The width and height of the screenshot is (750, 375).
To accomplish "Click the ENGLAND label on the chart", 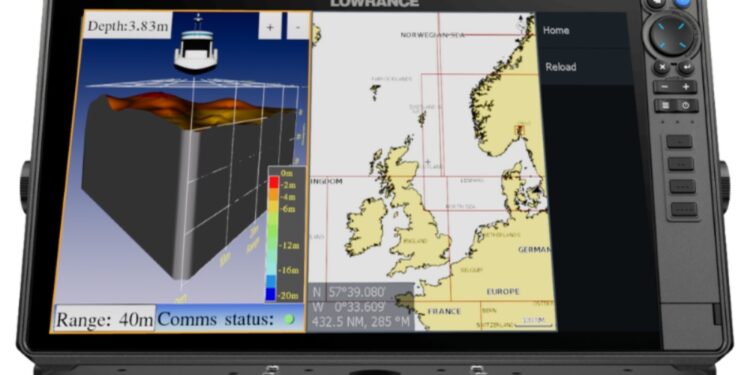I will pyautogui.click(x=414, y=241).
